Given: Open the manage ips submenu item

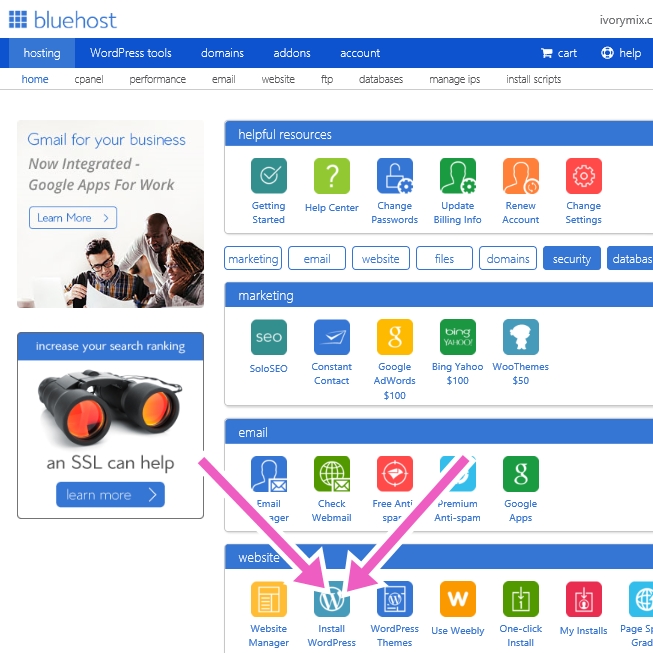Looking at the screenshot, I should coord(454,79).
